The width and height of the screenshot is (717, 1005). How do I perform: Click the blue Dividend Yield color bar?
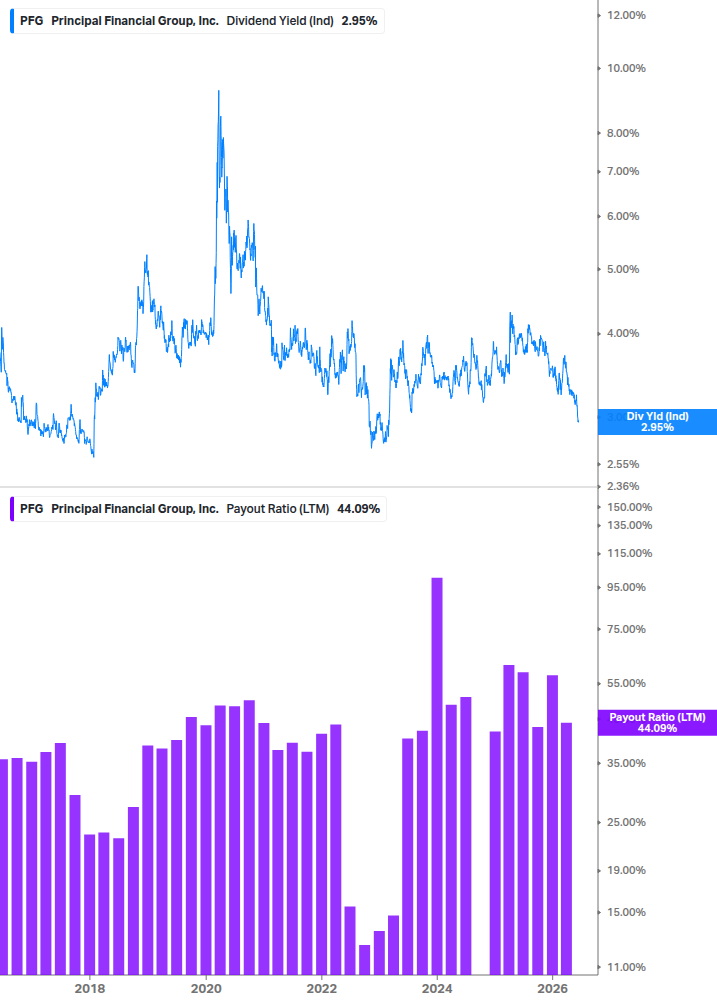pos(12,21)
